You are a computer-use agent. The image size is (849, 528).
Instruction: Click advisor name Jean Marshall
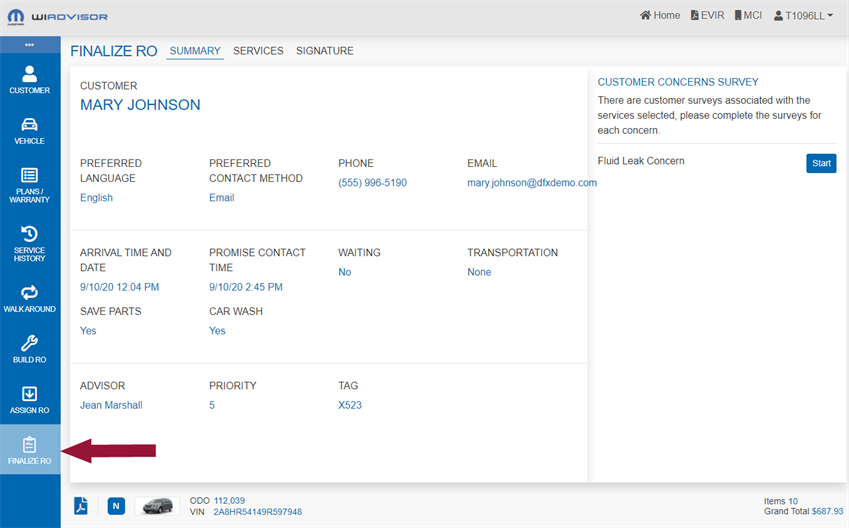112,405
